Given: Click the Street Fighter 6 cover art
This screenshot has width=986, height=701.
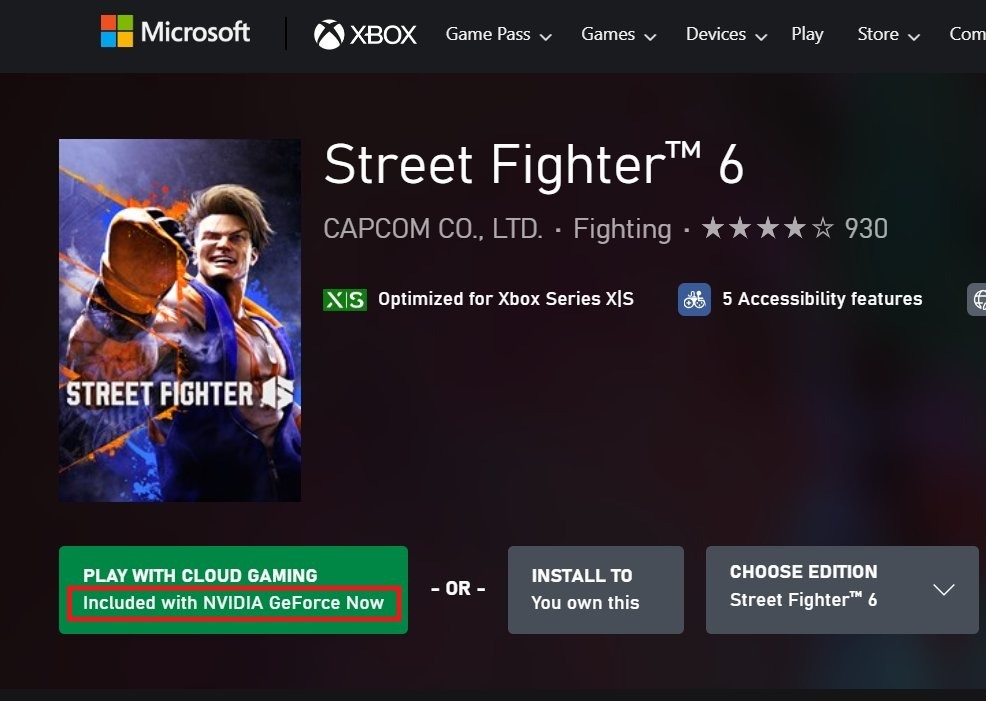Looking at the screenshot, I should coord(180,320).
